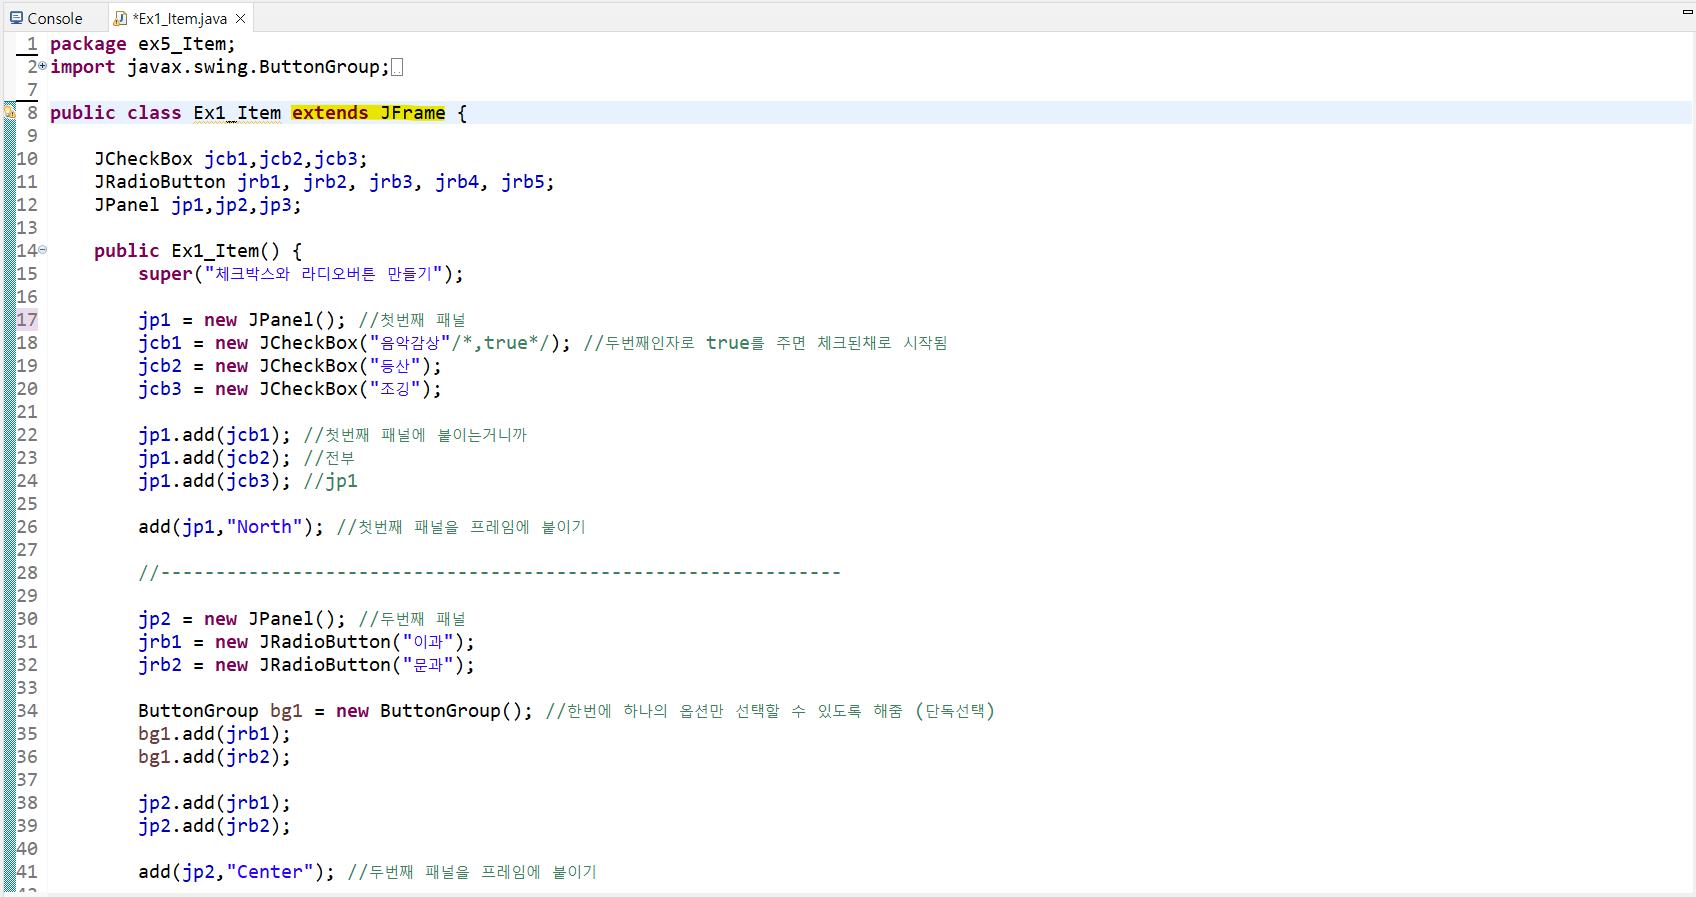The height and width of the screenshot is (897, 1696).
Task: Click the JRadioButton jrb1–jrb5 declaration line
Action: pos(324,182)
